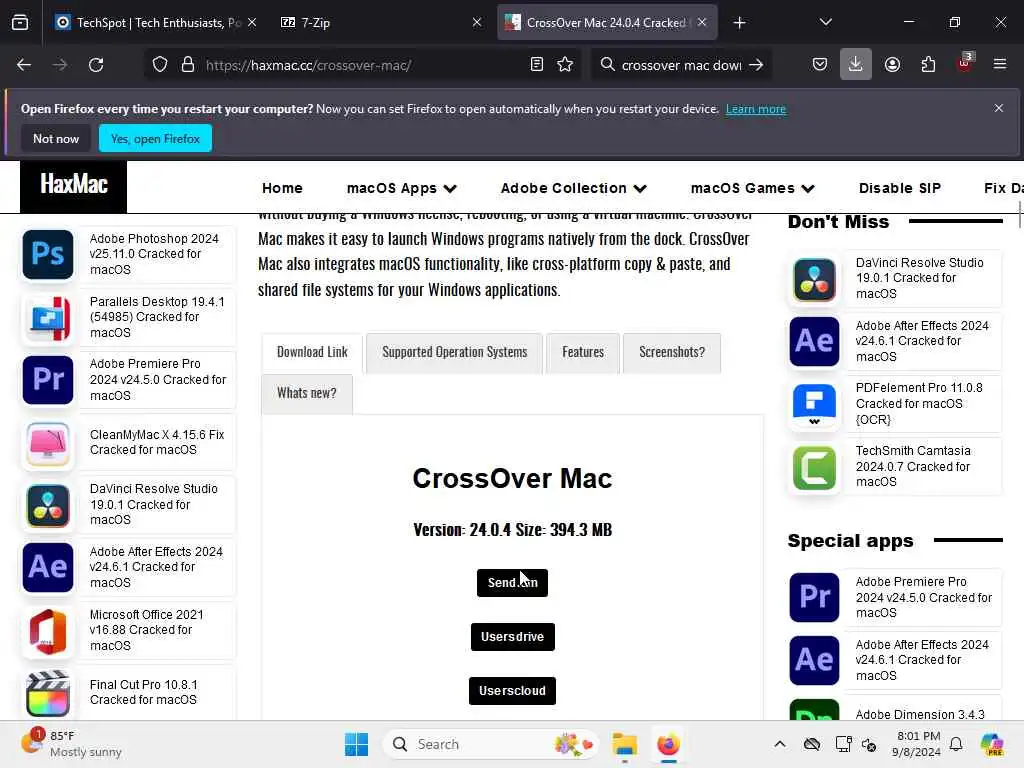The image size is (1024, 768).
Task: Open weather widget showing 85°F
Action: 72,744
